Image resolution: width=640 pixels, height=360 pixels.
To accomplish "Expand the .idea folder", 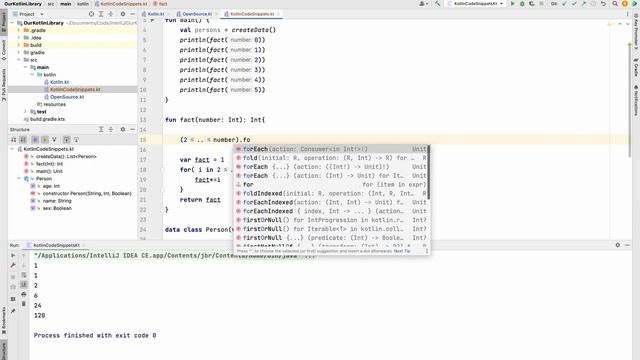I will point(18,38).
